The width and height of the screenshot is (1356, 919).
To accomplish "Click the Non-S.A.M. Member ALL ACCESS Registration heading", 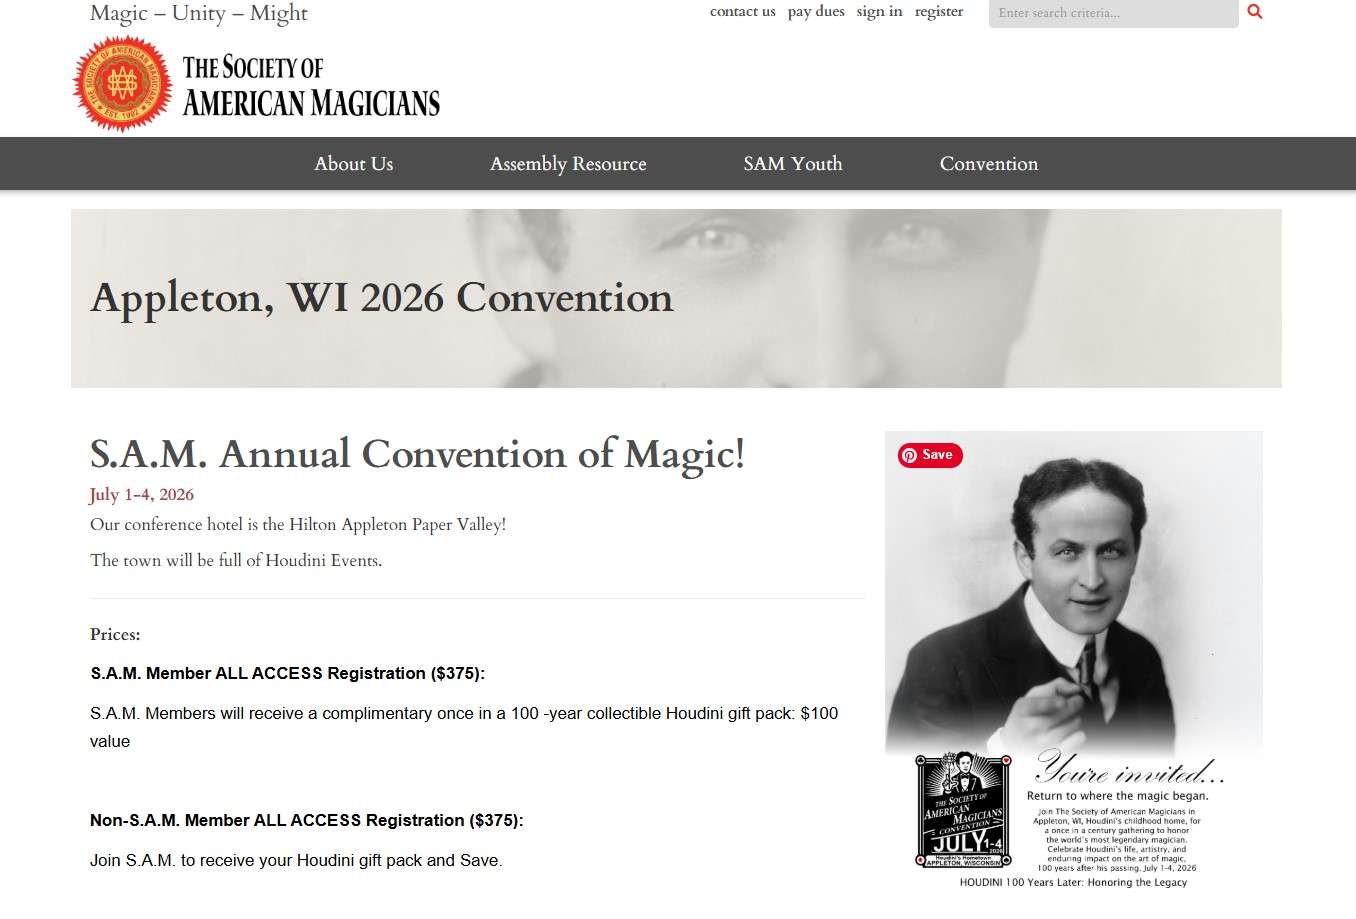I will tap(306, 821).
